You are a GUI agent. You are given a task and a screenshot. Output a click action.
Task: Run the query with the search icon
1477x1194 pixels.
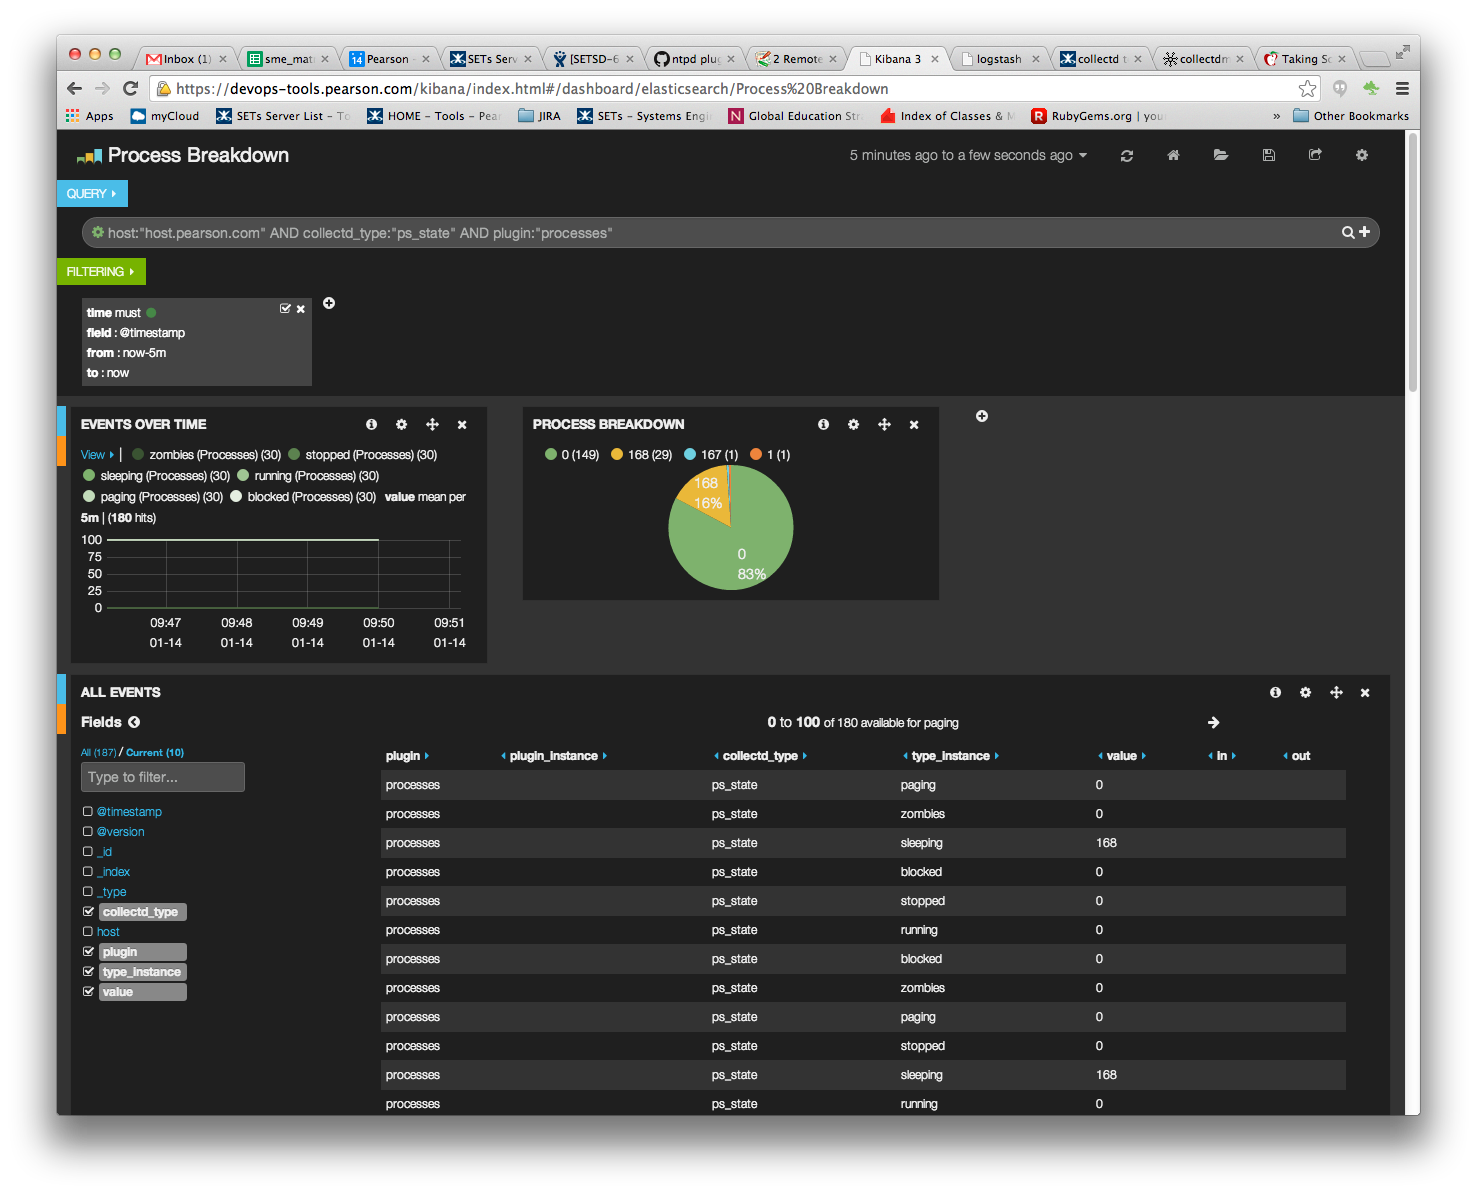pyautogui.click(x=1348, y=232)
